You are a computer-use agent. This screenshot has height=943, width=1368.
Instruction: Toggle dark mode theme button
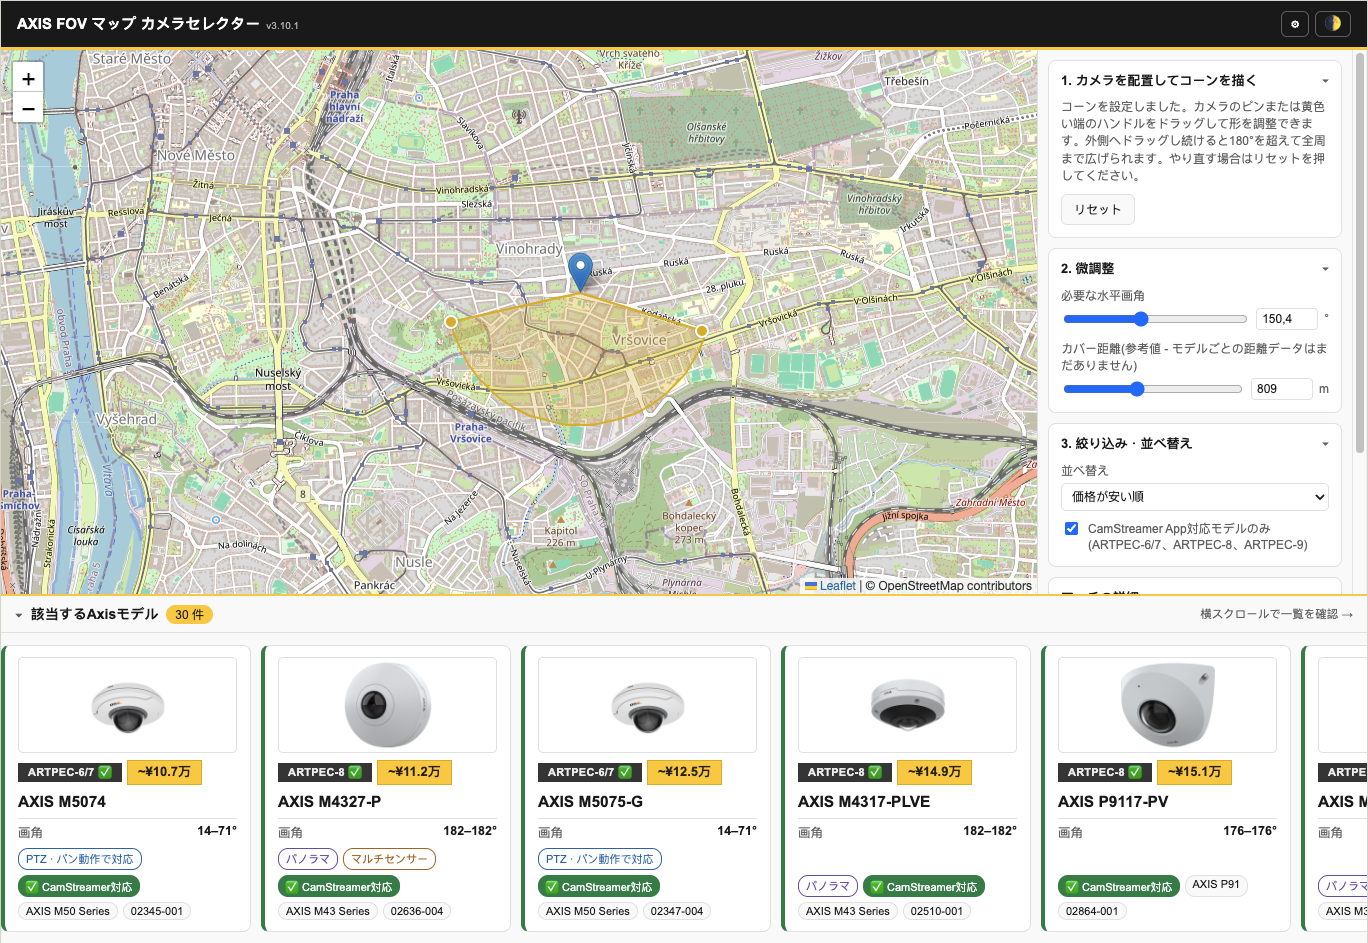[x=1333, y=24]
